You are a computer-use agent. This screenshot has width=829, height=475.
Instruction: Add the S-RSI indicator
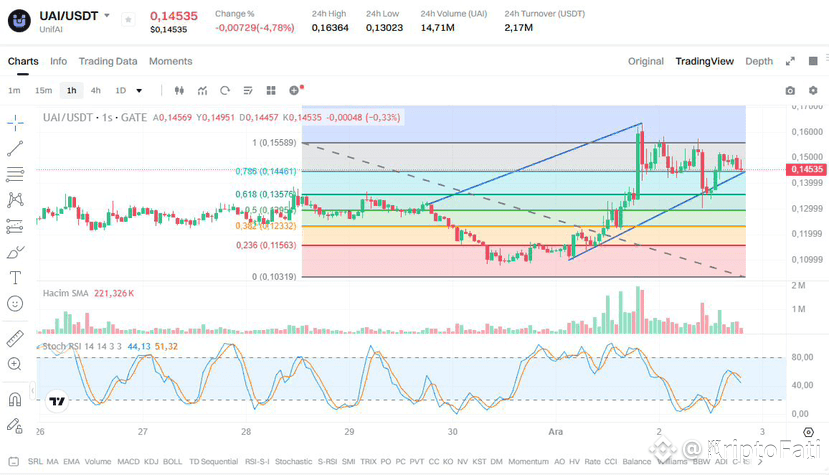(327, 462)
